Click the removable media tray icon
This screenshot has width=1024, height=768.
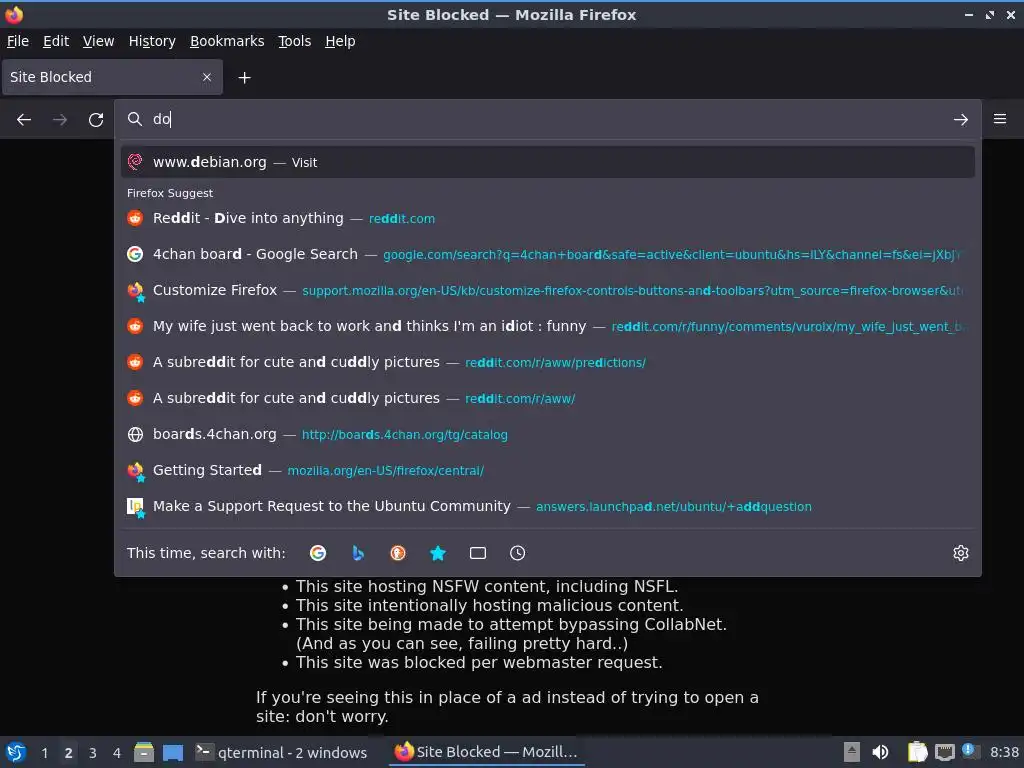(852, 752)
